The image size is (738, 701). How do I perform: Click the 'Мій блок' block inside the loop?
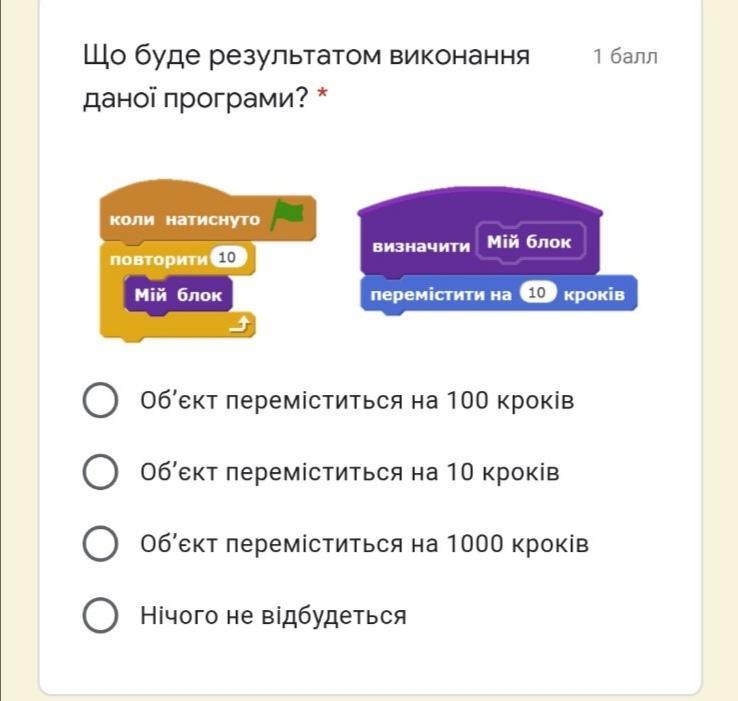(178, 295)
